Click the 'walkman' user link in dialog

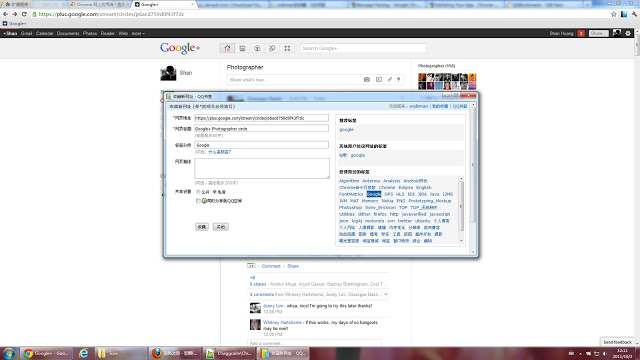click(x=418, y=106)
